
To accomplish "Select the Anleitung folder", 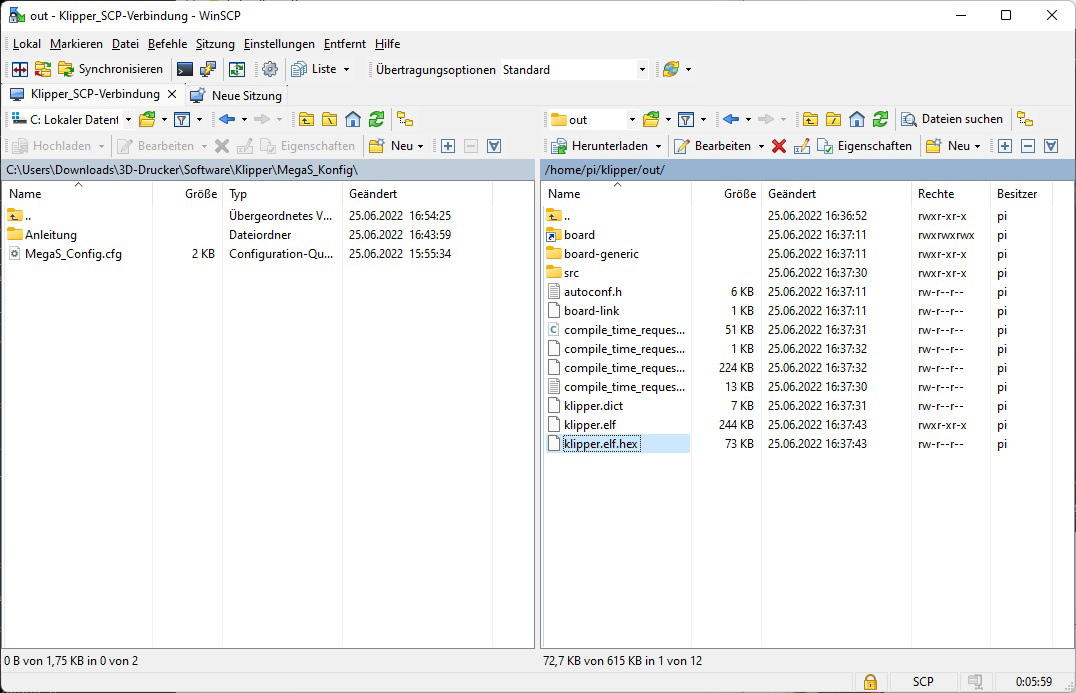I will point(51,235).
